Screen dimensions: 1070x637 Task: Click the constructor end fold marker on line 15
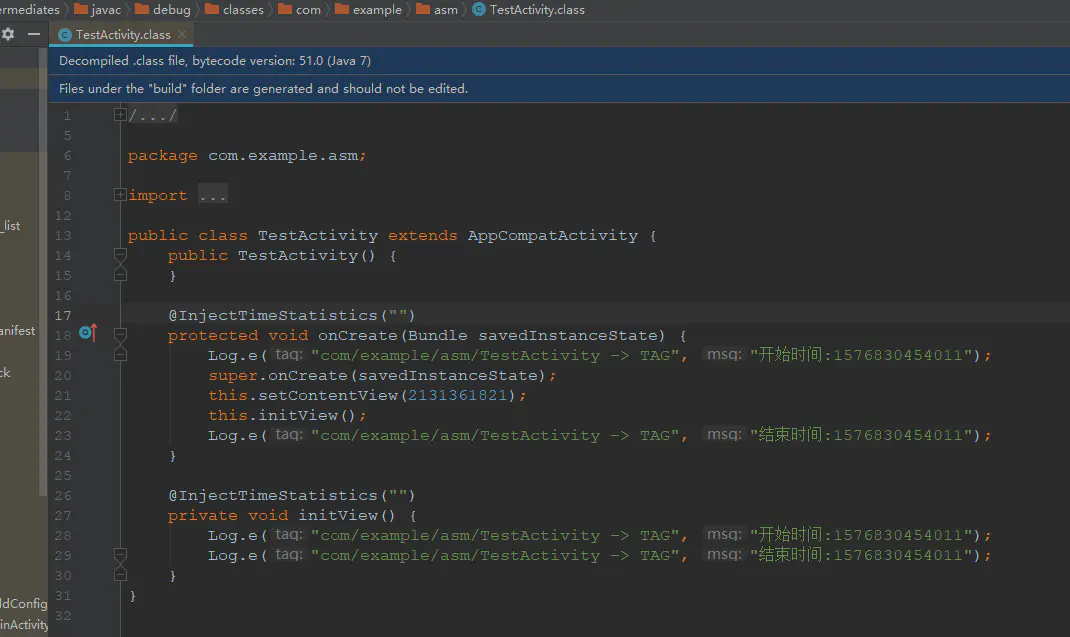[x=120, y=275]
